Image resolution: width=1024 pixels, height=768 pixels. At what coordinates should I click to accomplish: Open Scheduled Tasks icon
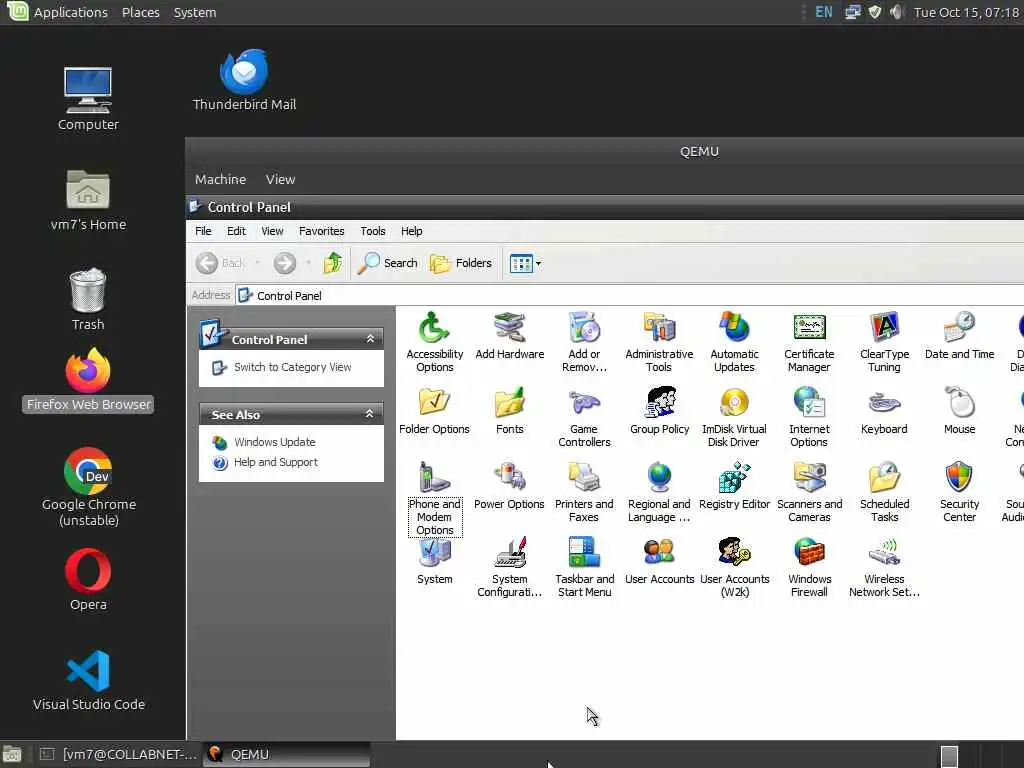884,492
